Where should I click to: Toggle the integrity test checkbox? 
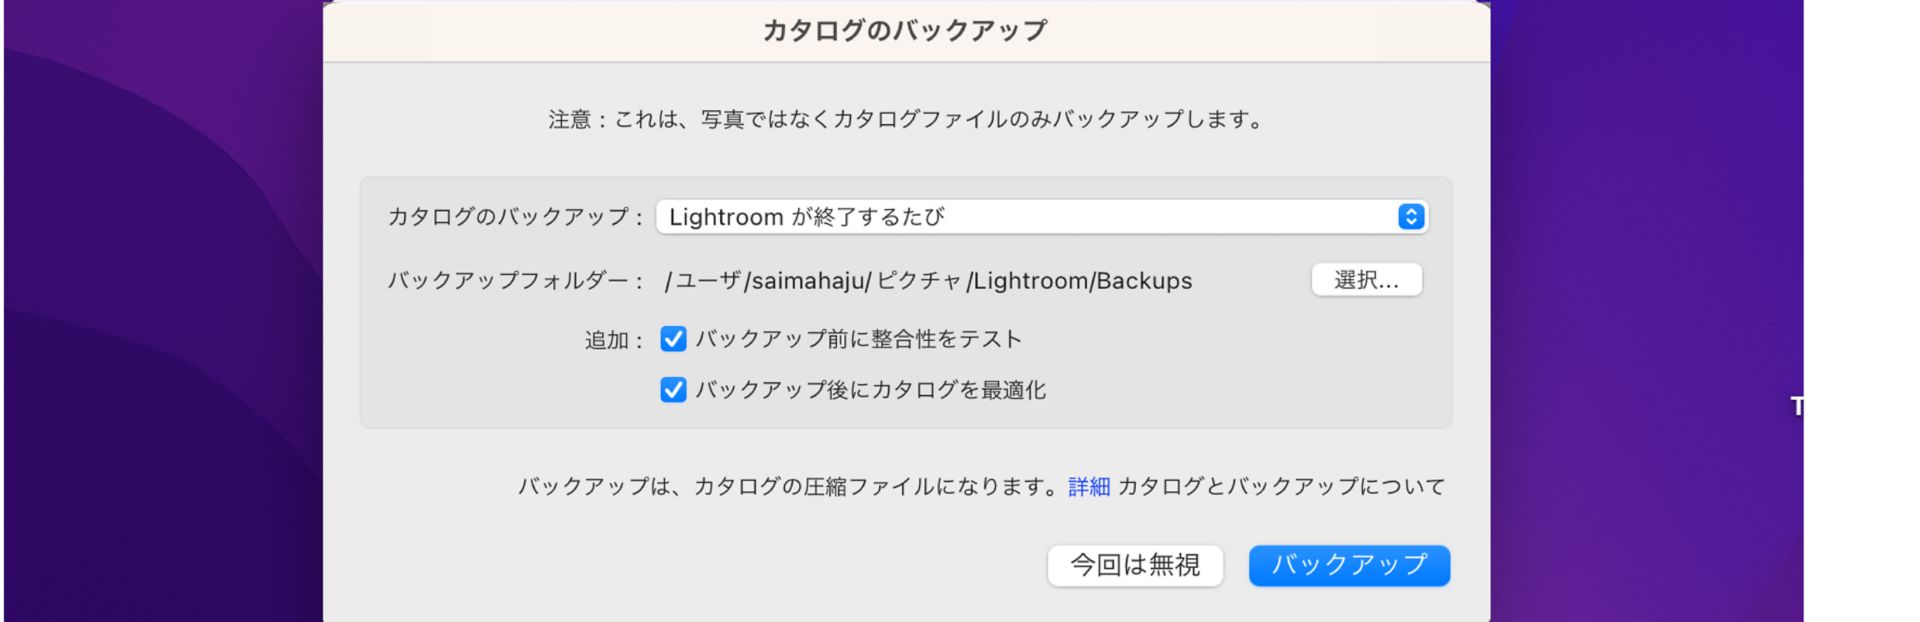[x=672, y=339]
